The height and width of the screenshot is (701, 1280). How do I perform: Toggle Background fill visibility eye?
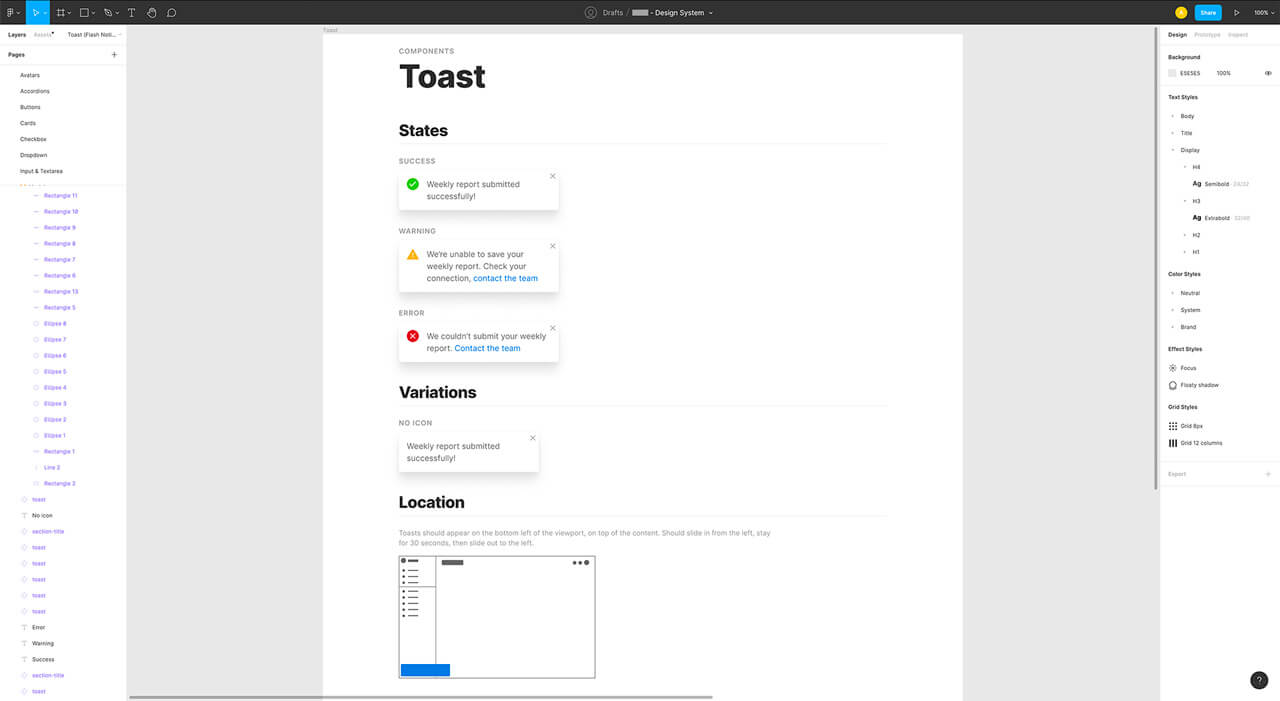coord(1268,73)
